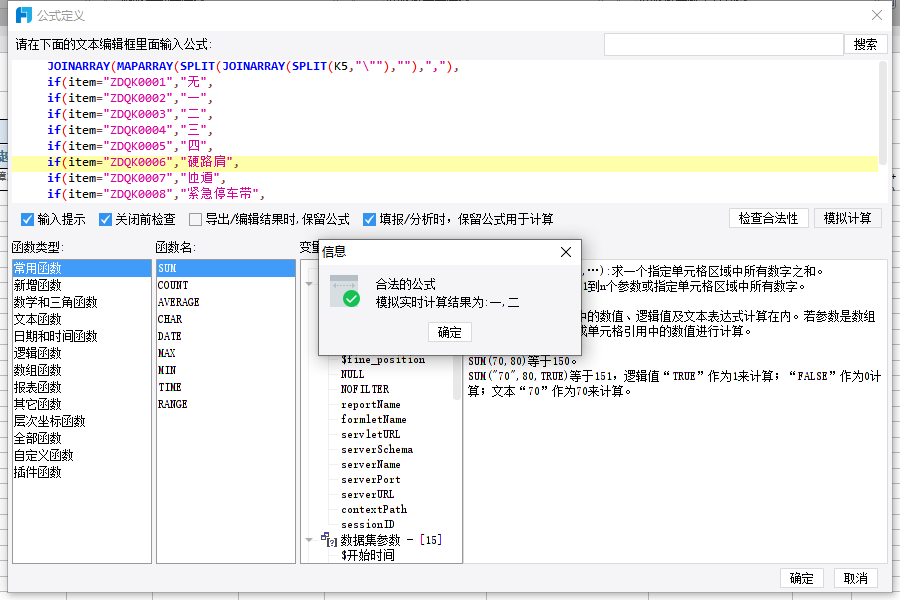The height and width of the screenshot is (600, 900).
Task: Toggle the 关闭前检查 checkbox
Action: (105, 219)
